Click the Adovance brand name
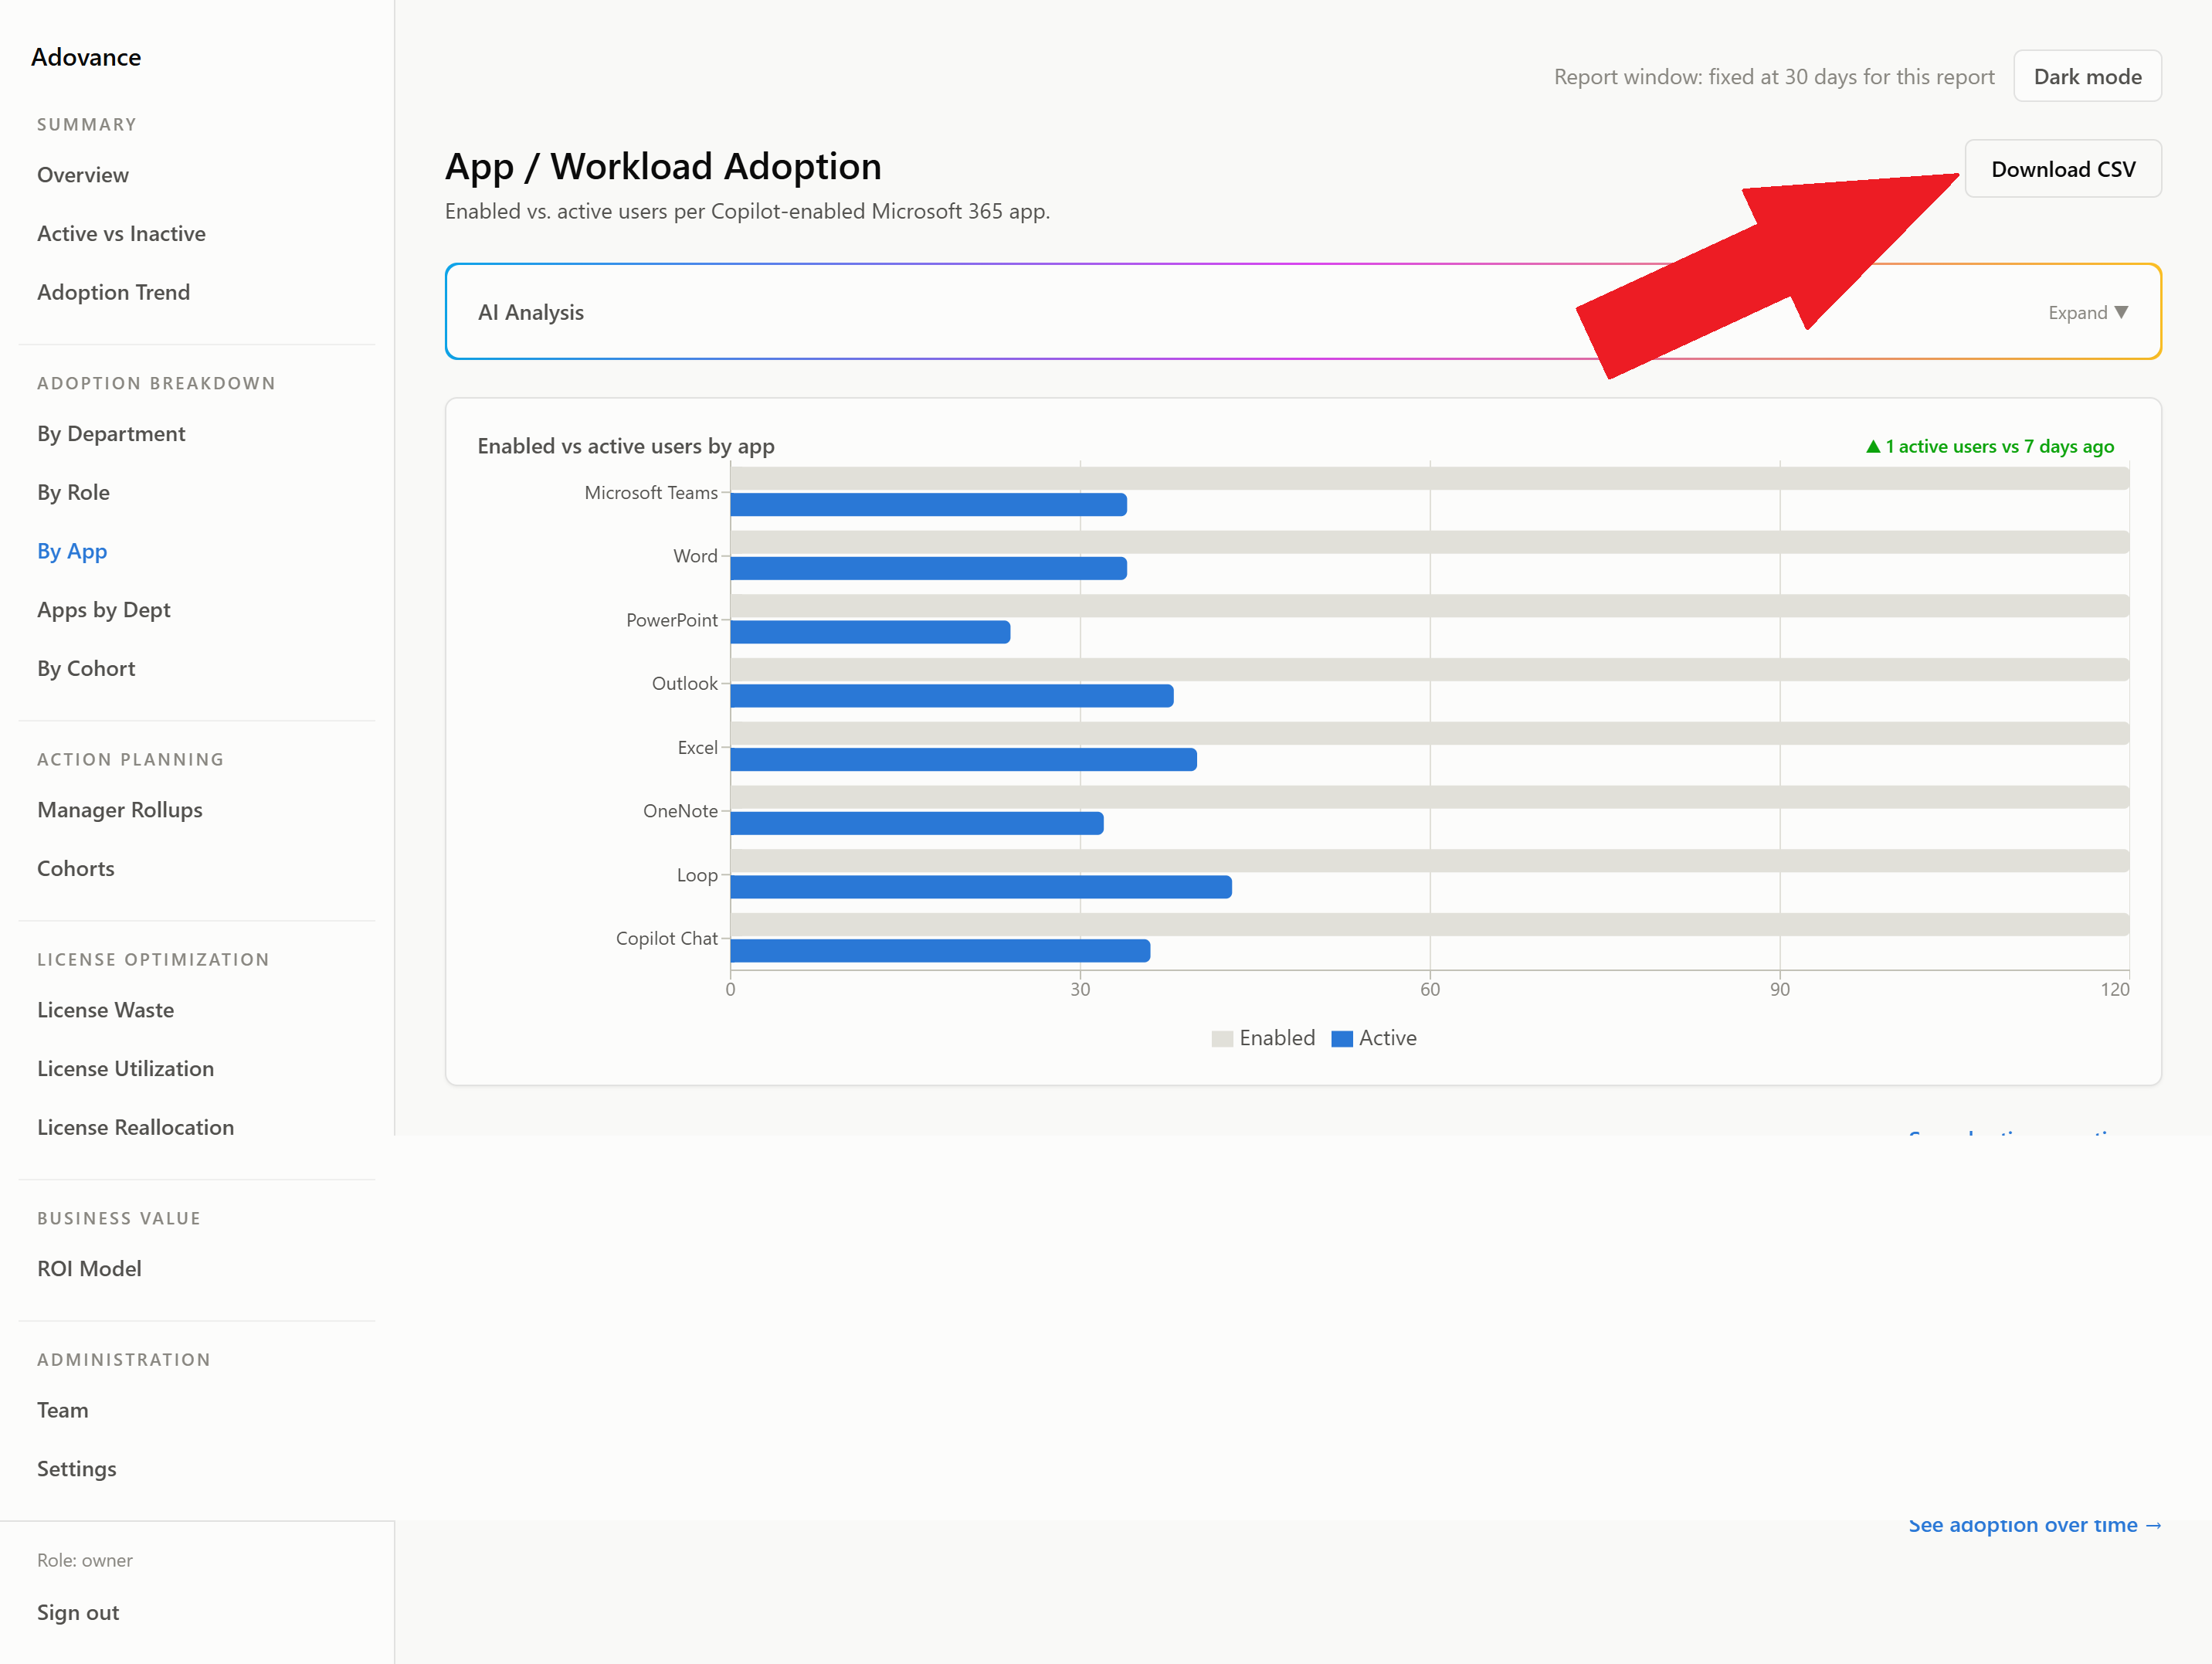This screenshot has width=2212, height=1664. click(x=86, y=57)
